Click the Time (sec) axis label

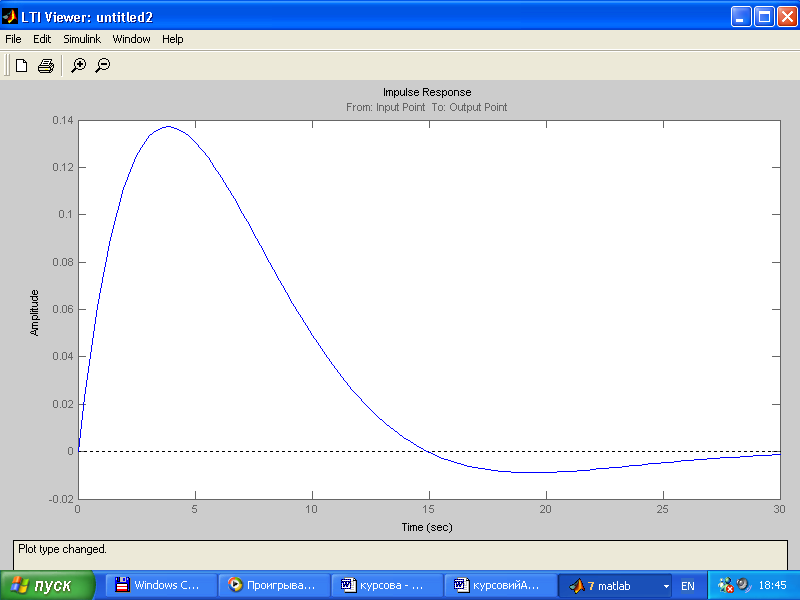[427, 527]
